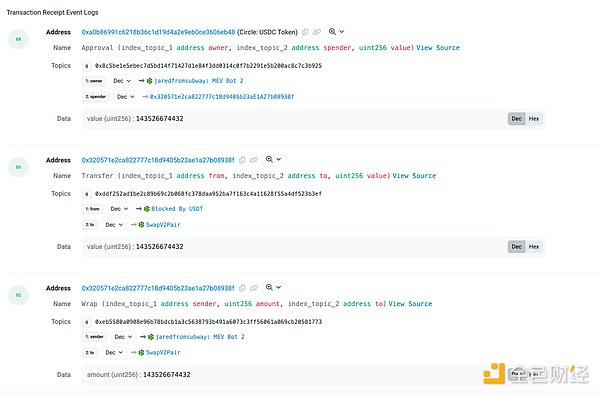
Task: Click topic 0 badge of Transfer log
Action: tap(87, 194)
